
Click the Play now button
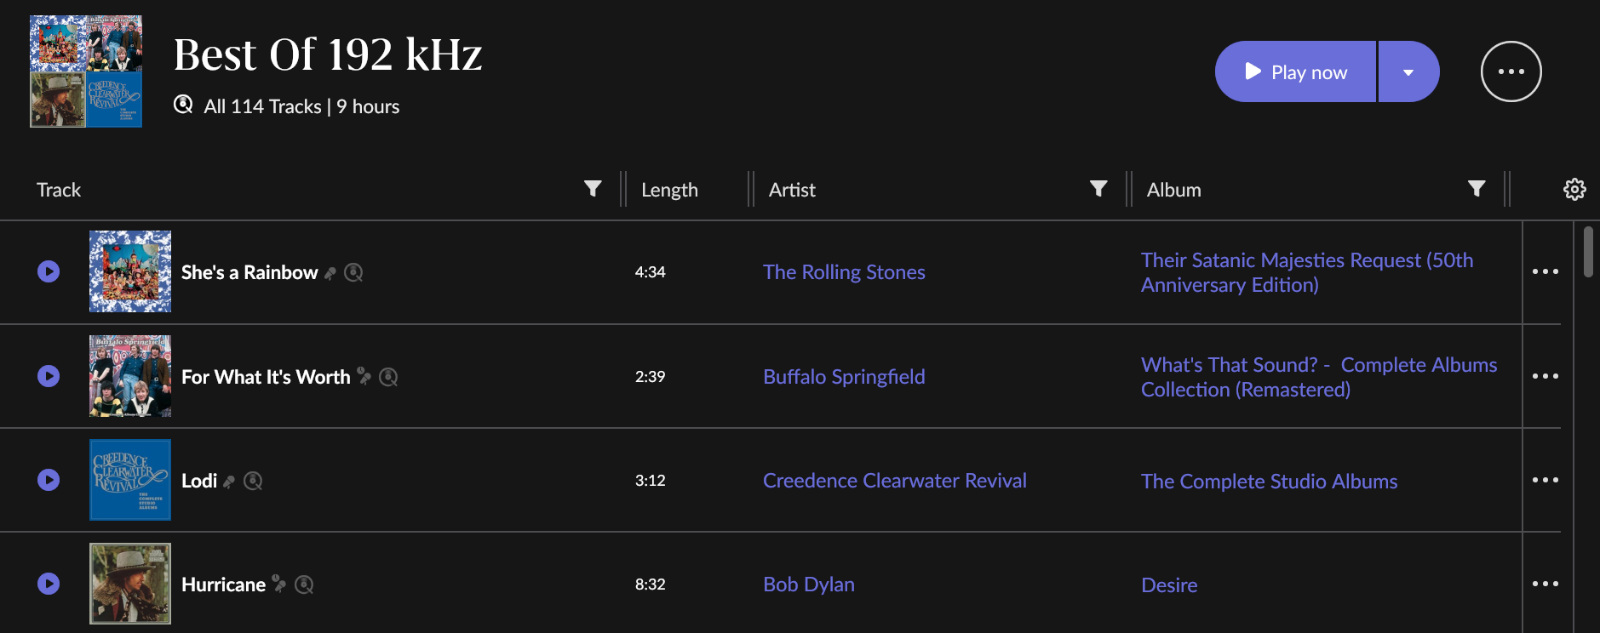coord(1295,72)
